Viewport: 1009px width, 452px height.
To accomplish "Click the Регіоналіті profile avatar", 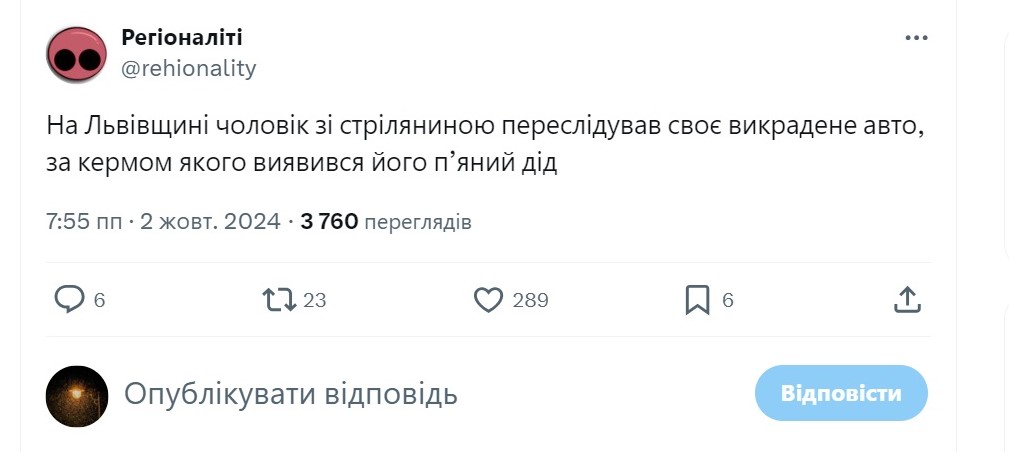I will (x=76, y=54).
